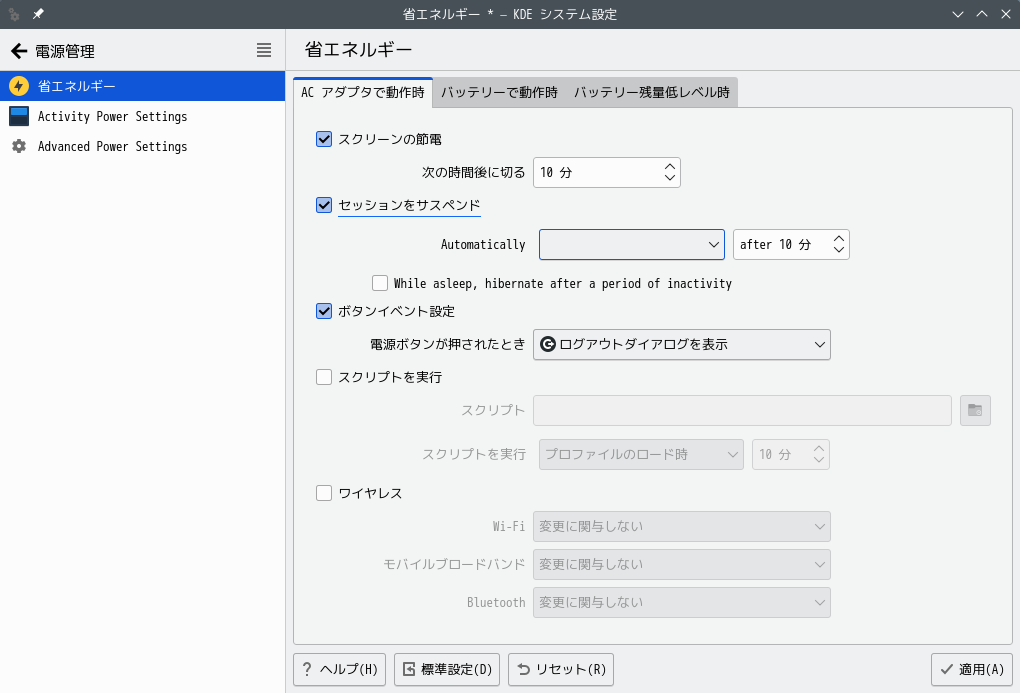The height and width of the screenshot is (693, 1020).
Task: Click the application menu icon in the title bar
Action: [x=14, y=14]
